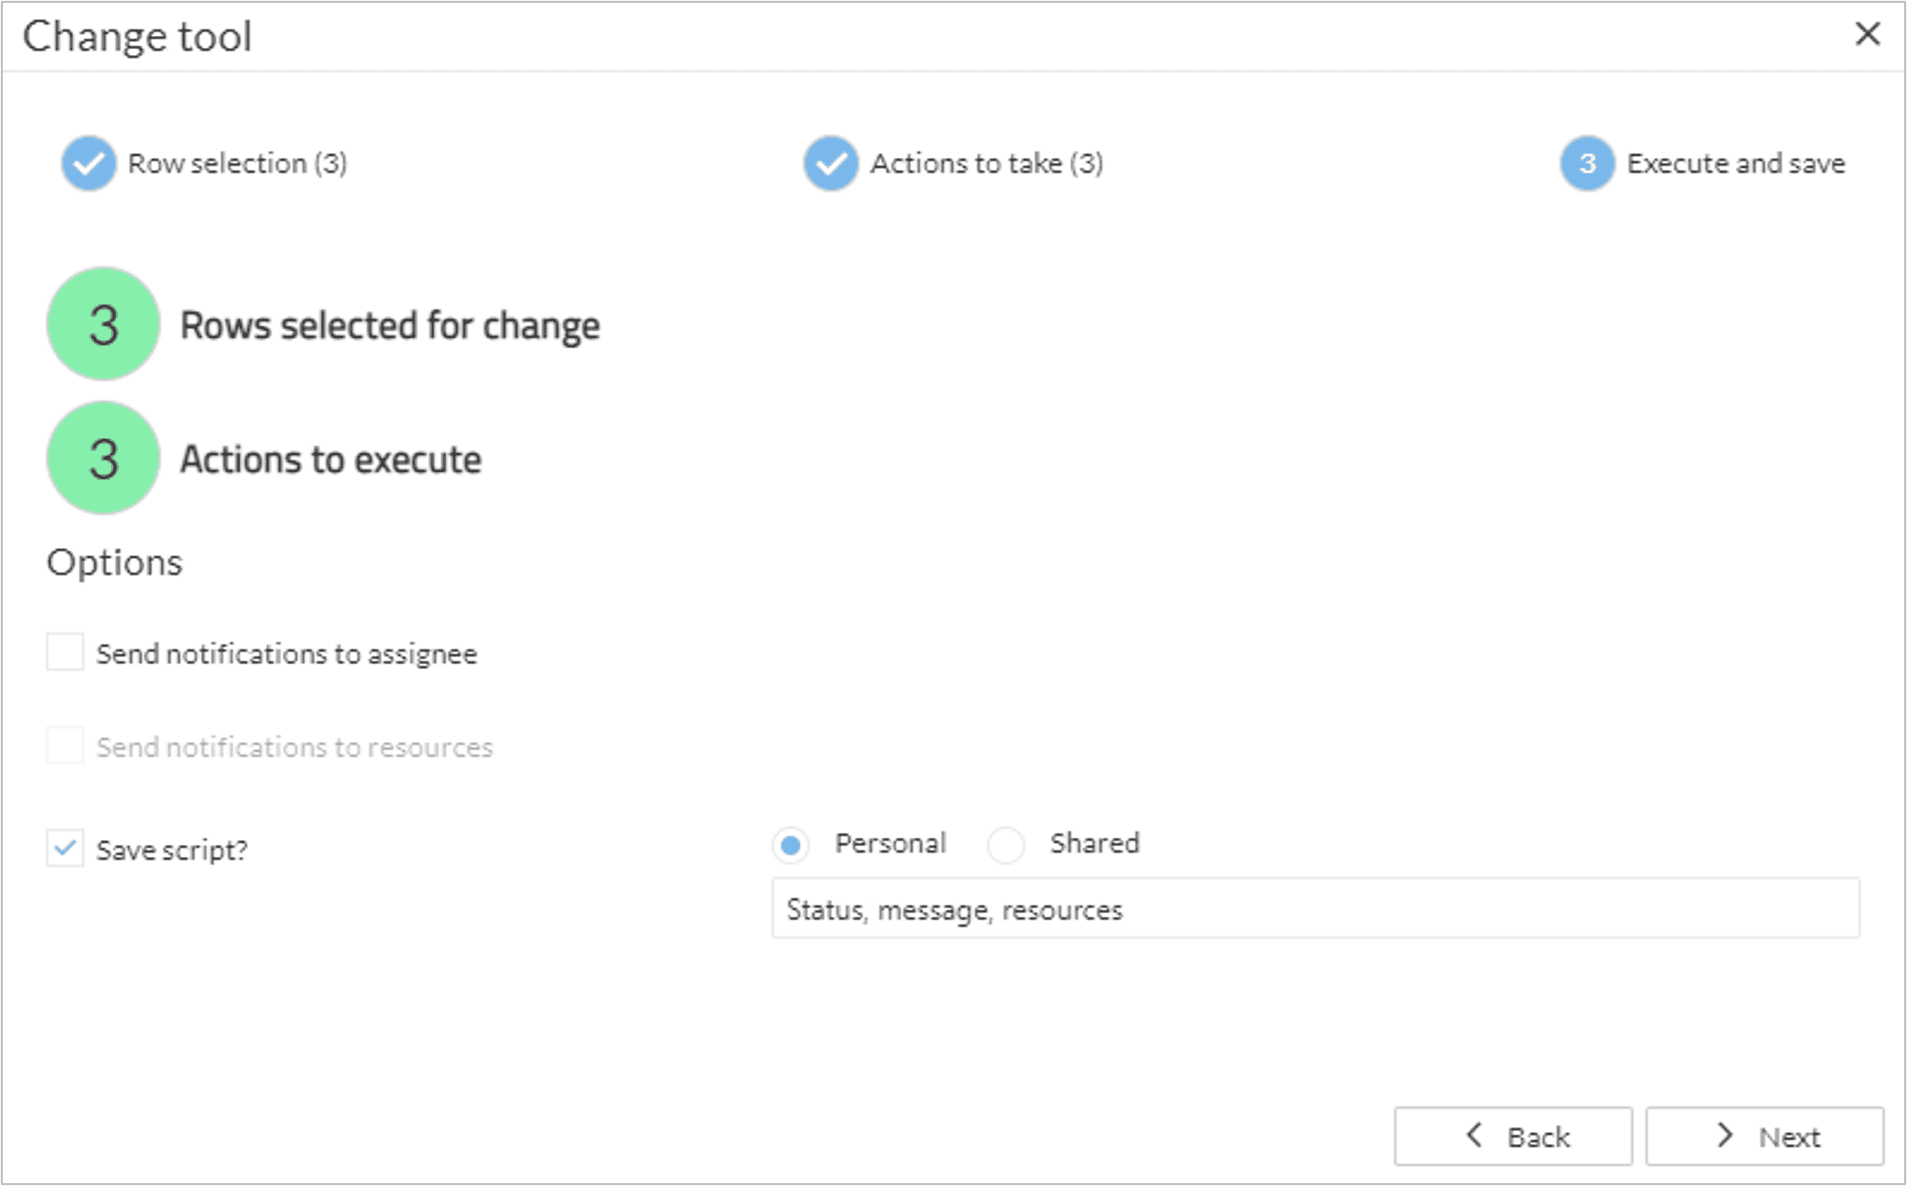This screenshot has height=1186, width=1907.
Task: Close the Change tool dialog
Action: [x=1867, y=34]
